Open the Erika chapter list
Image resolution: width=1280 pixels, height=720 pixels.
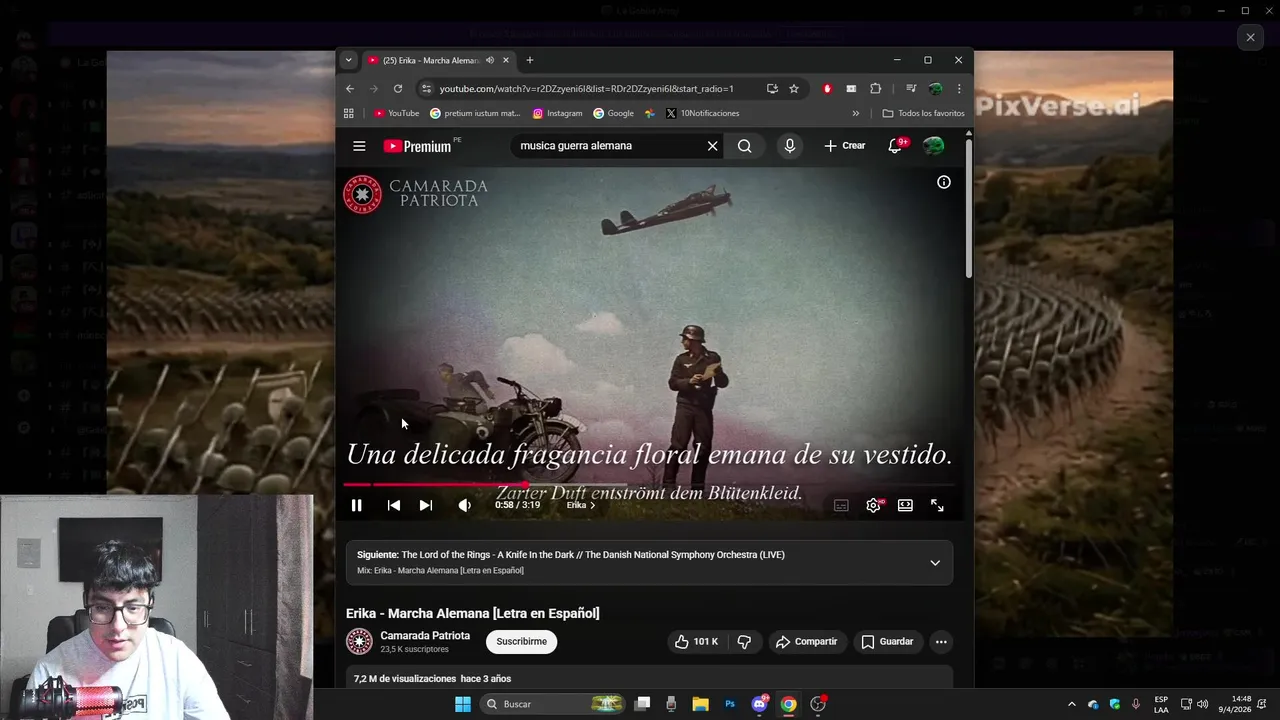click(x=581, y=505)
